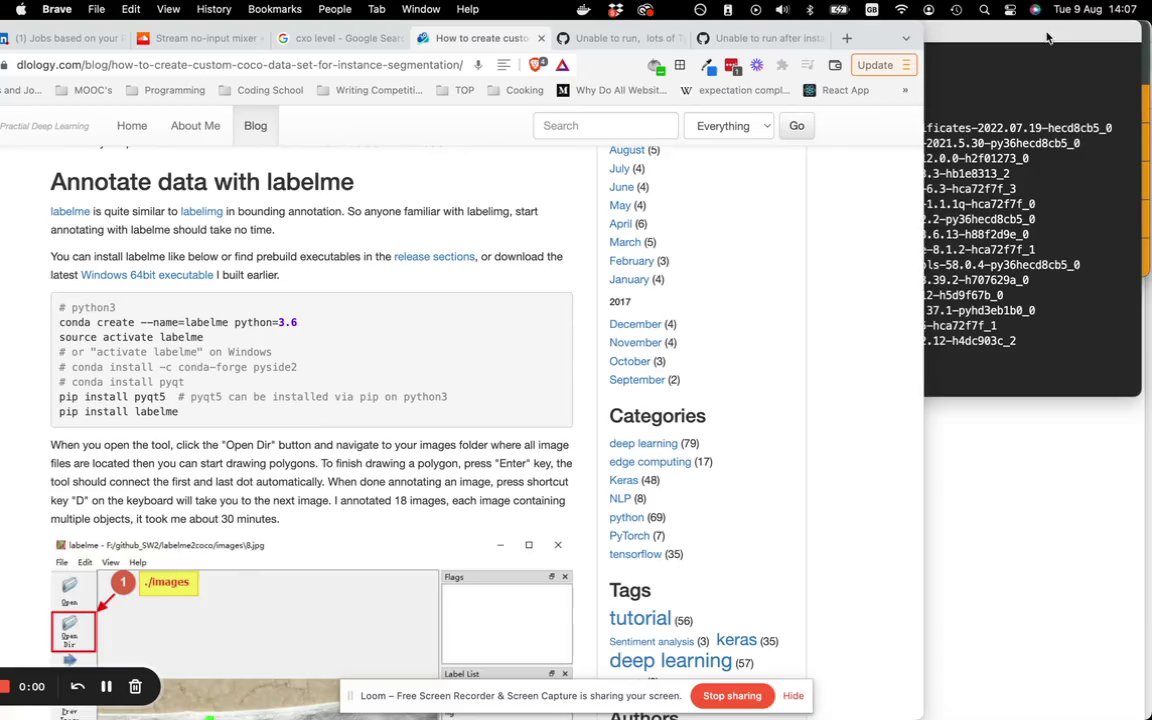The image size is (1152, 720).
Task: Open the 'tutorial' tag link
Action: (x=640, y=618)
